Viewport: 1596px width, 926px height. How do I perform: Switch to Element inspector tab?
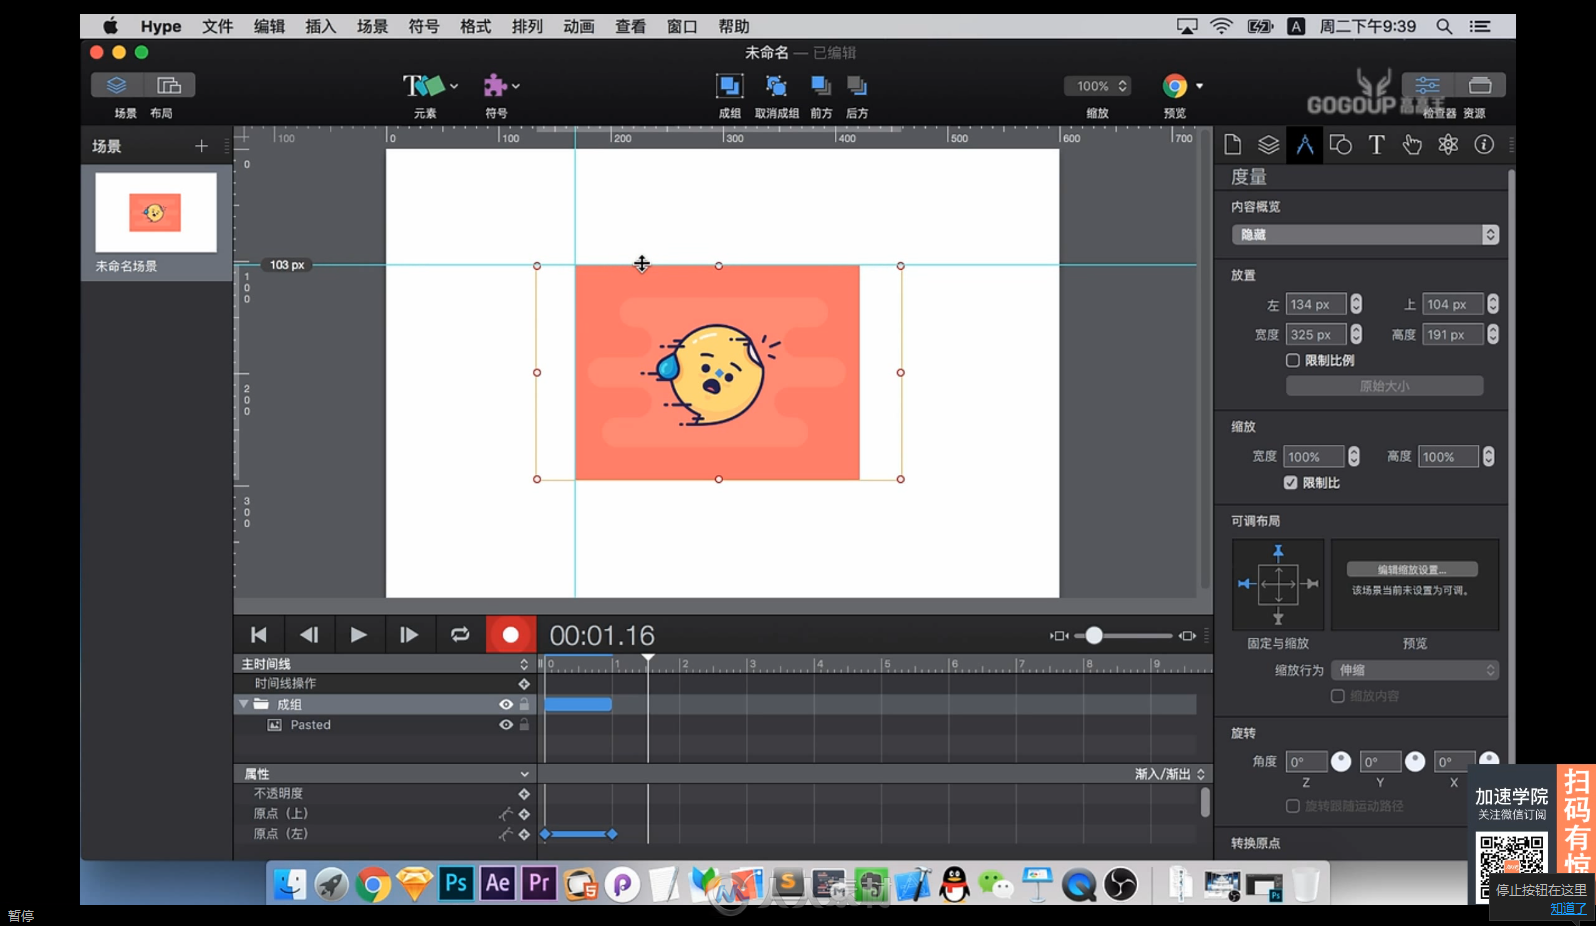coord(1341,145)
